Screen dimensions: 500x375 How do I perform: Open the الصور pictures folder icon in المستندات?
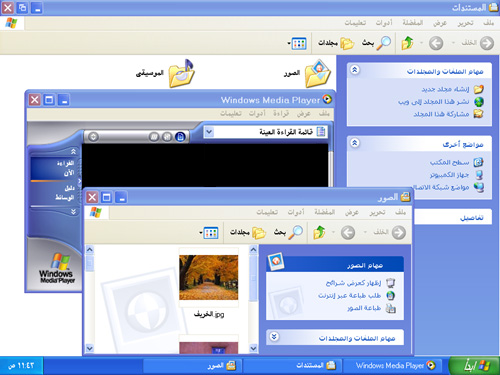click(318, 73)
